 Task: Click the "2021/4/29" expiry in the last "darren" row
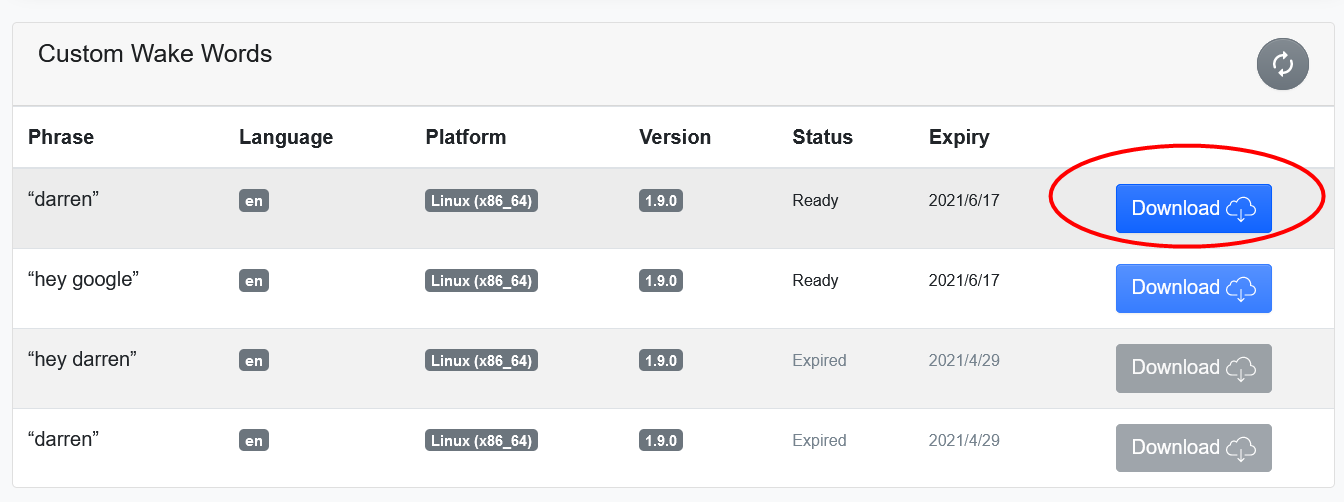click(964, 440)
